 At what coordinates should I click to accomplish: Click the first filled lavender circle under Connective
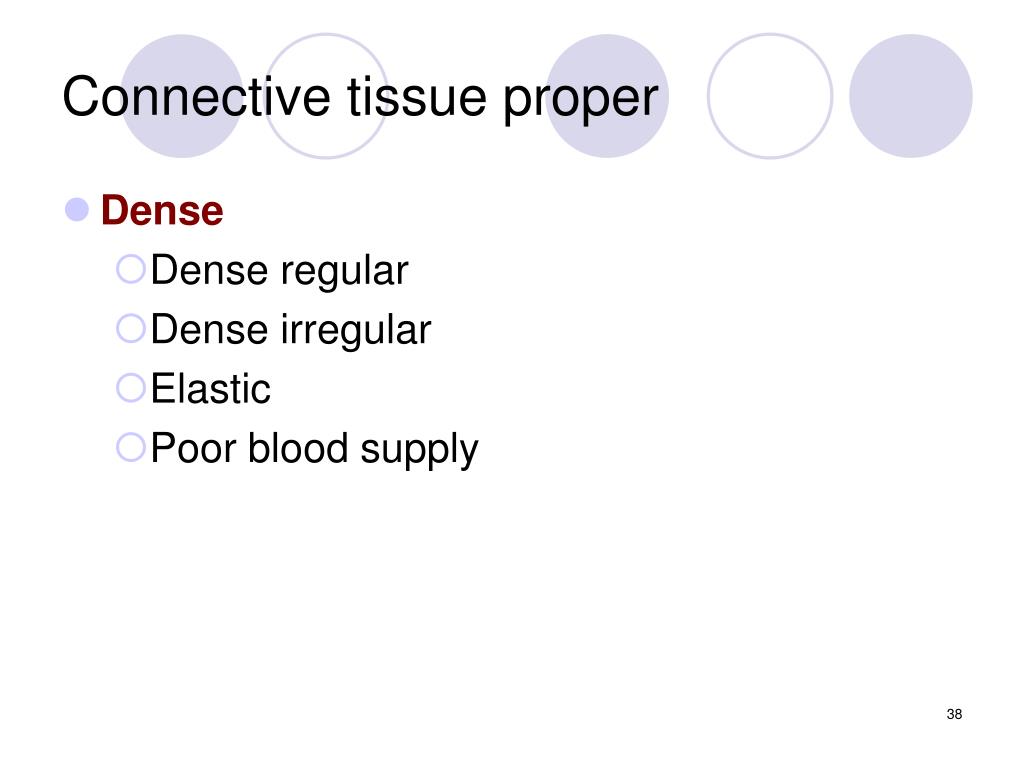[182, 96]
